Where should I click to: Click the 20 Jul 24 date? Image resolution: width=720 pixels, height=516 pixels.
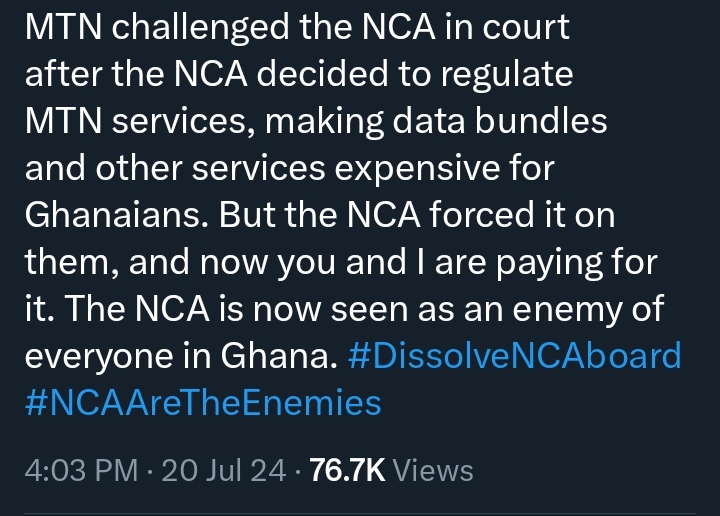pyautogui.click(x=224, y=471)
